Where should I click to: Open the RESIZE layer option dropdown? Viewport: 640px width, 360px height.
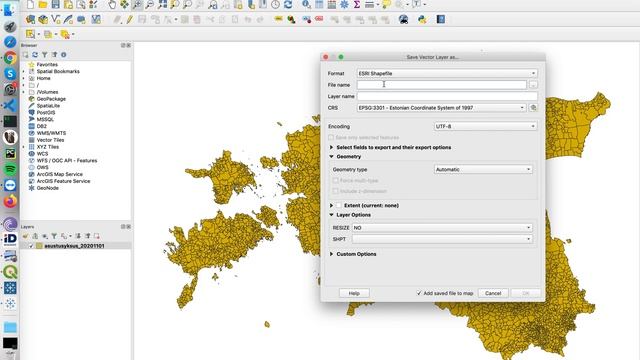(x=442, y=228)
